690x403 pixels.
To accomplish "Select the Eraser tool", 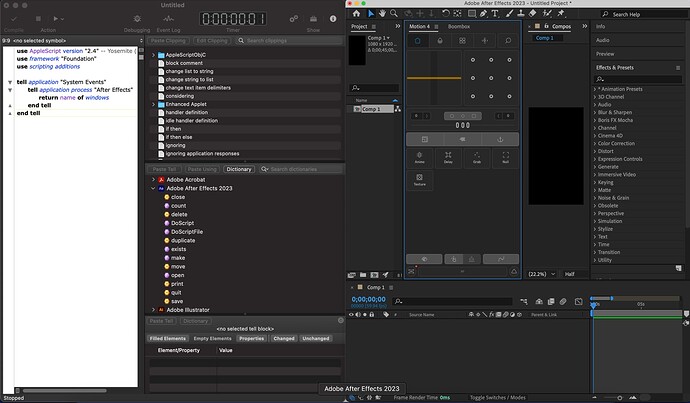I will pyautogui.click(x=532, y=14).
